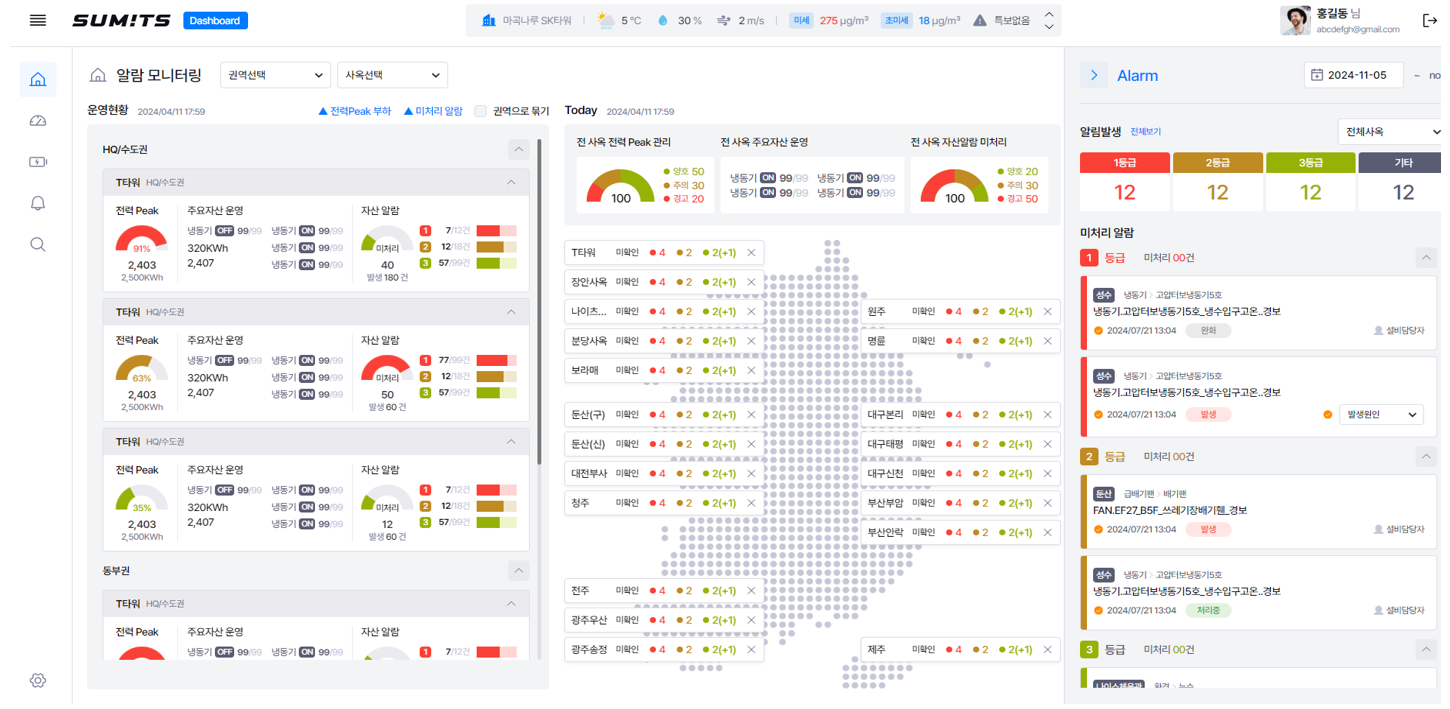The width and height of the screenshot is (1450, 709).
Task: Open the battery power sidebar icon
Action: click(38, 162)
